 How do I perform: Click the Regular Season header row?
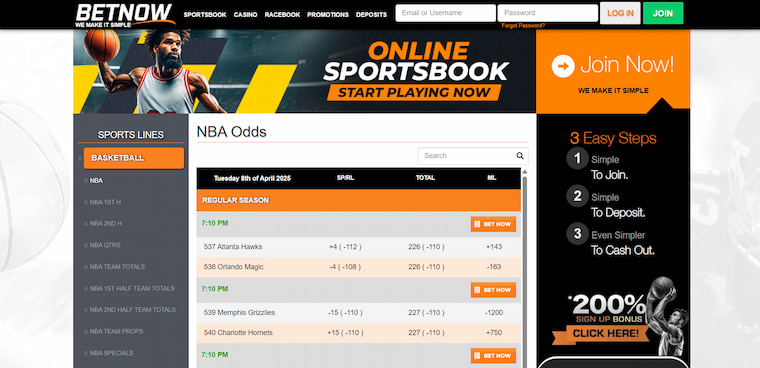(359, 200)
